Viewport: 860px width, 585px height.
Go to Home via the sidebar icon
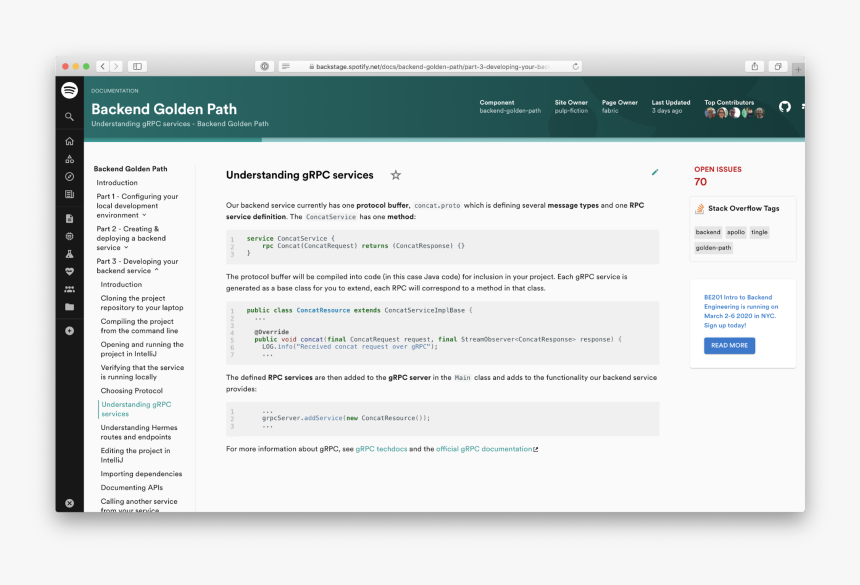click(69, 142)
